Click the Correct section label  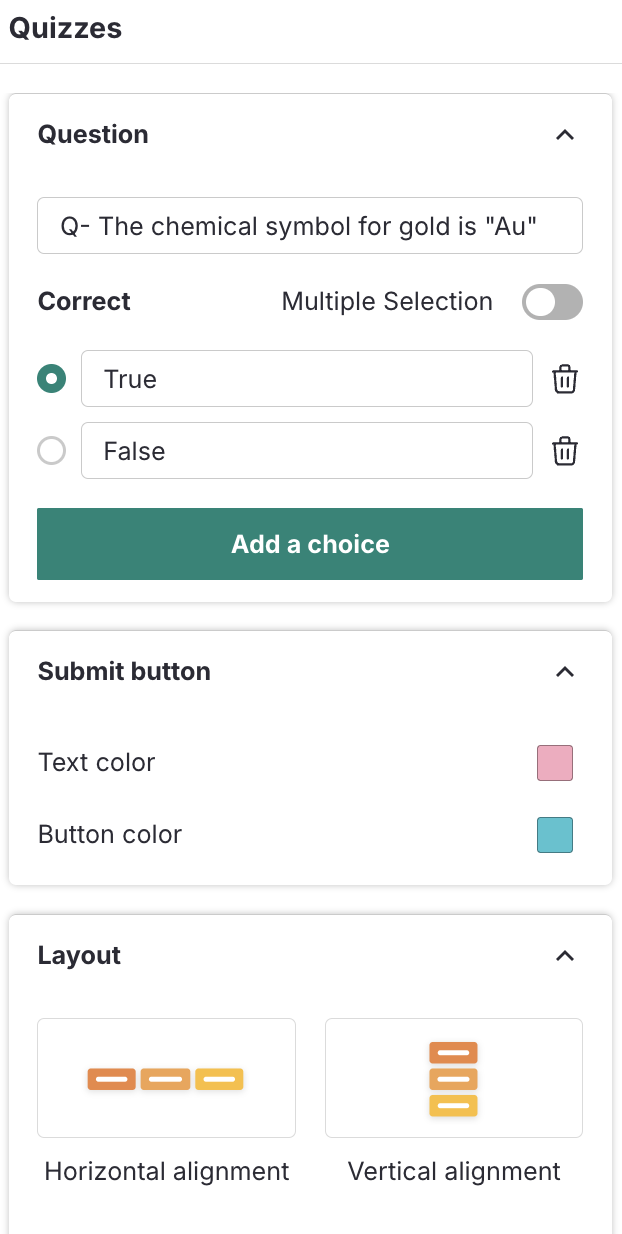click(84, 301)
